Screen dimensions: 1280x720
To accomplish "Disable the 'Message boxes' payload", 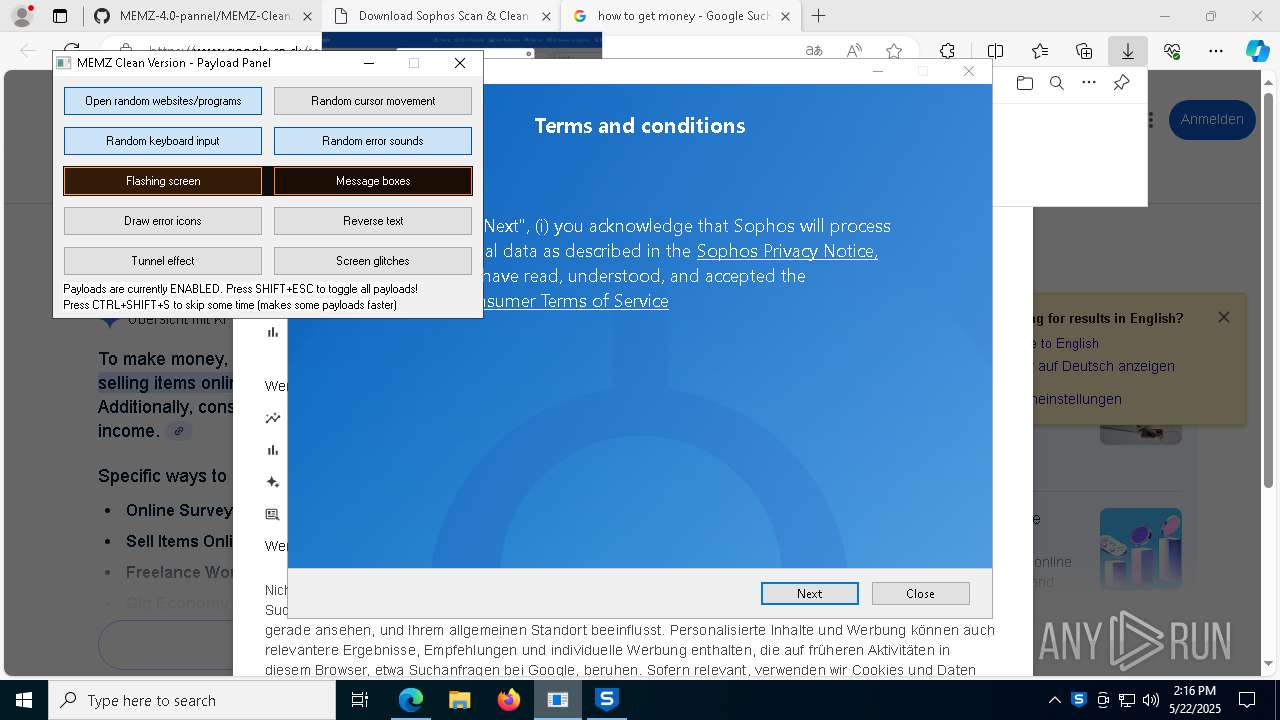I will click(x=373, y=181).
